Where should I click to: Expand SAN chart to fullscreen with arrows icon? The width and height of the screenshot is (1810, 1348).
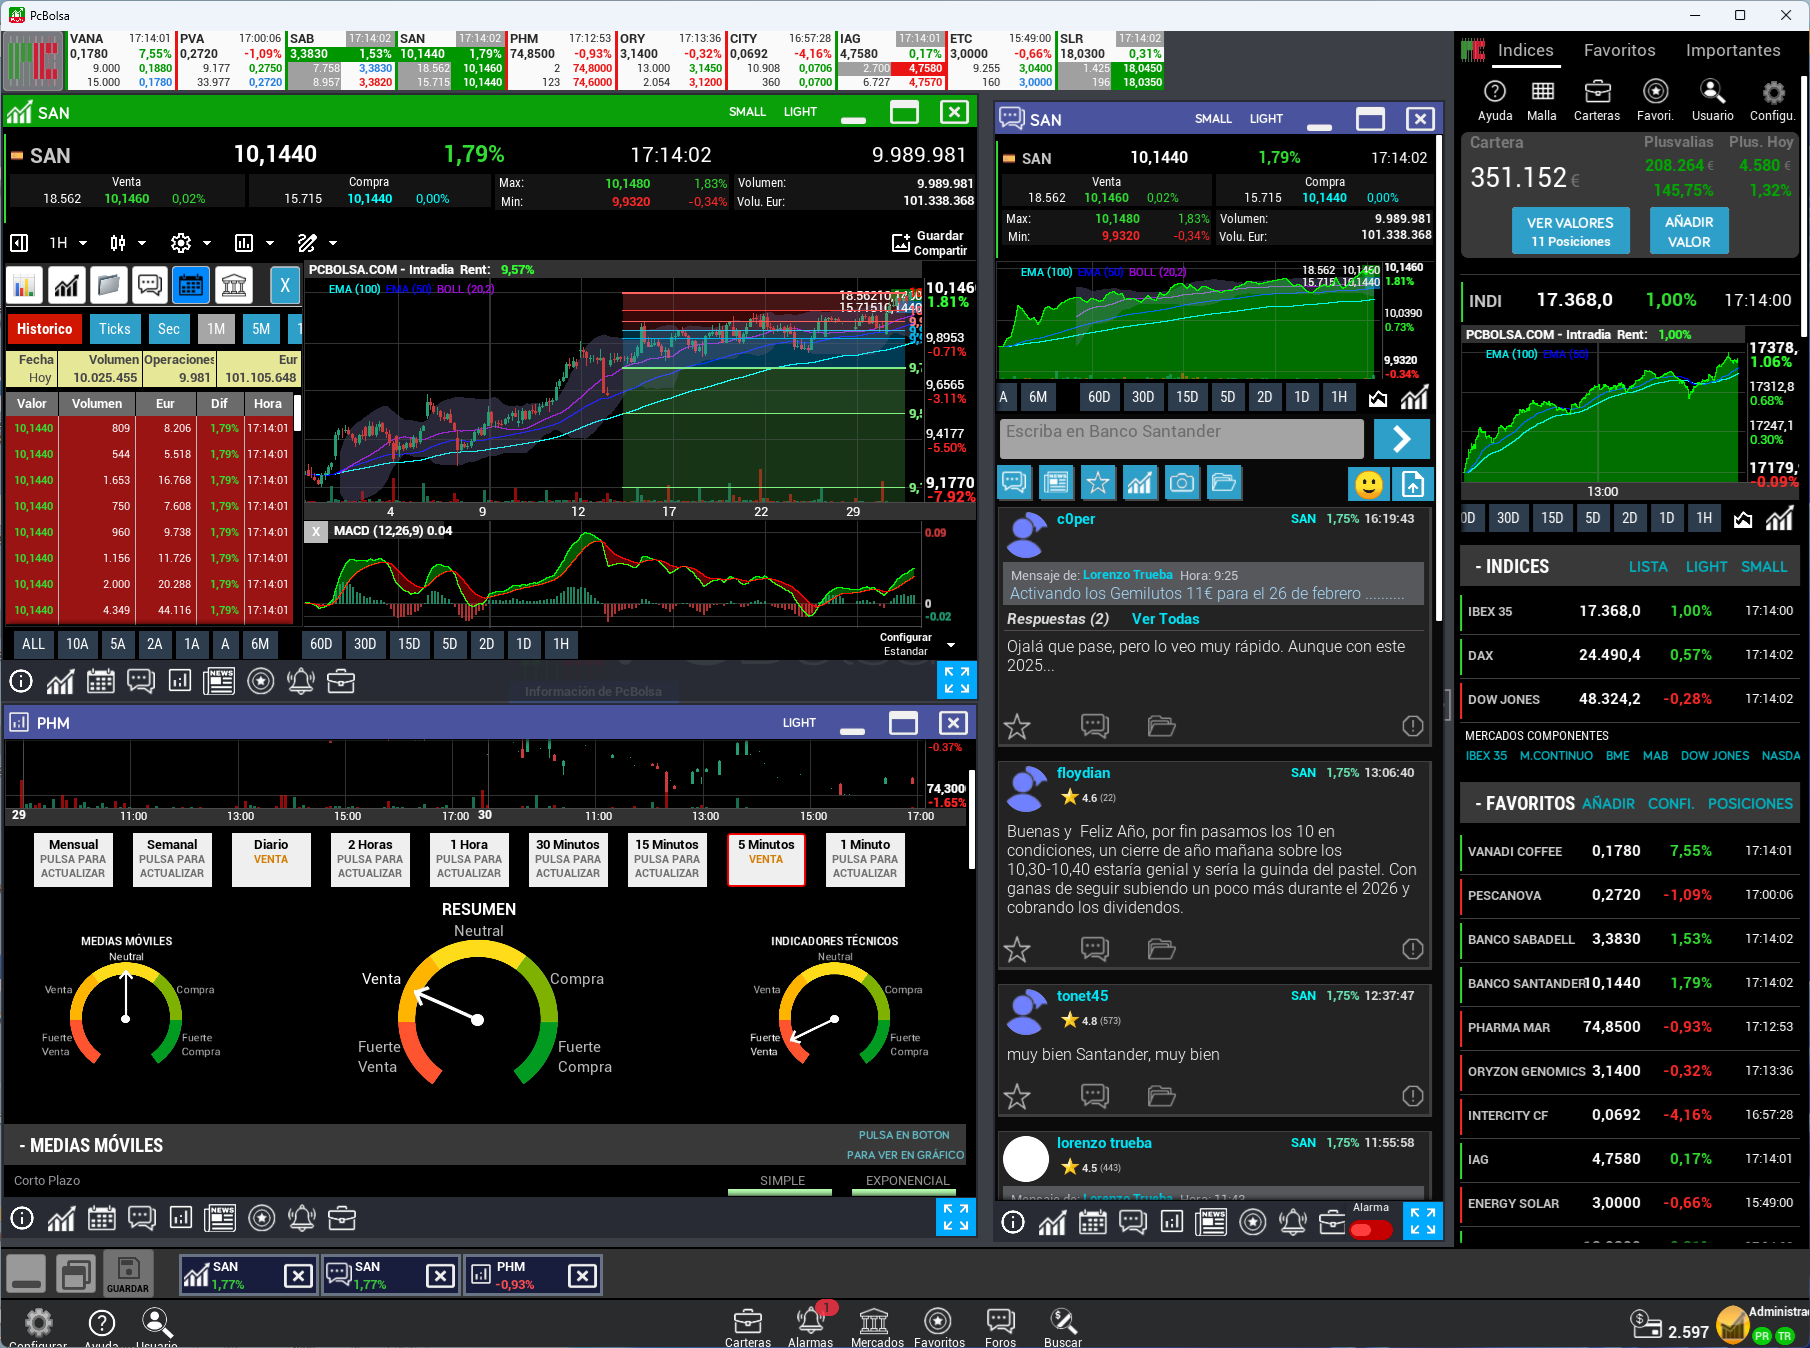pyautogui.click(x=957, y=680)
